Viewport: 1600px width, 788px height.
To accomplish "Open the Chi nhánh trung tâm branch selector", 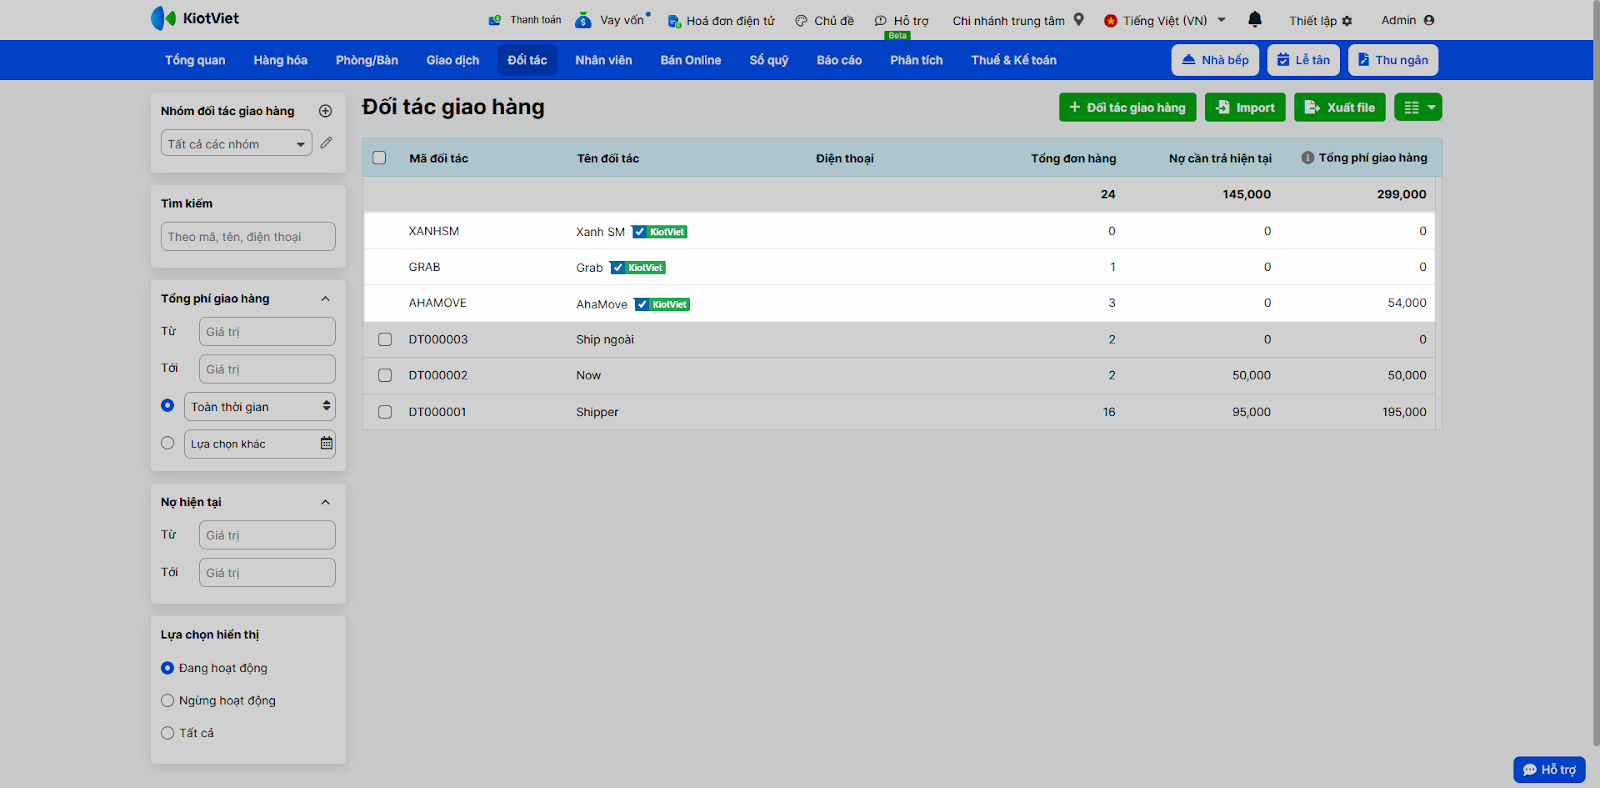I will (x=1018, y=20).
